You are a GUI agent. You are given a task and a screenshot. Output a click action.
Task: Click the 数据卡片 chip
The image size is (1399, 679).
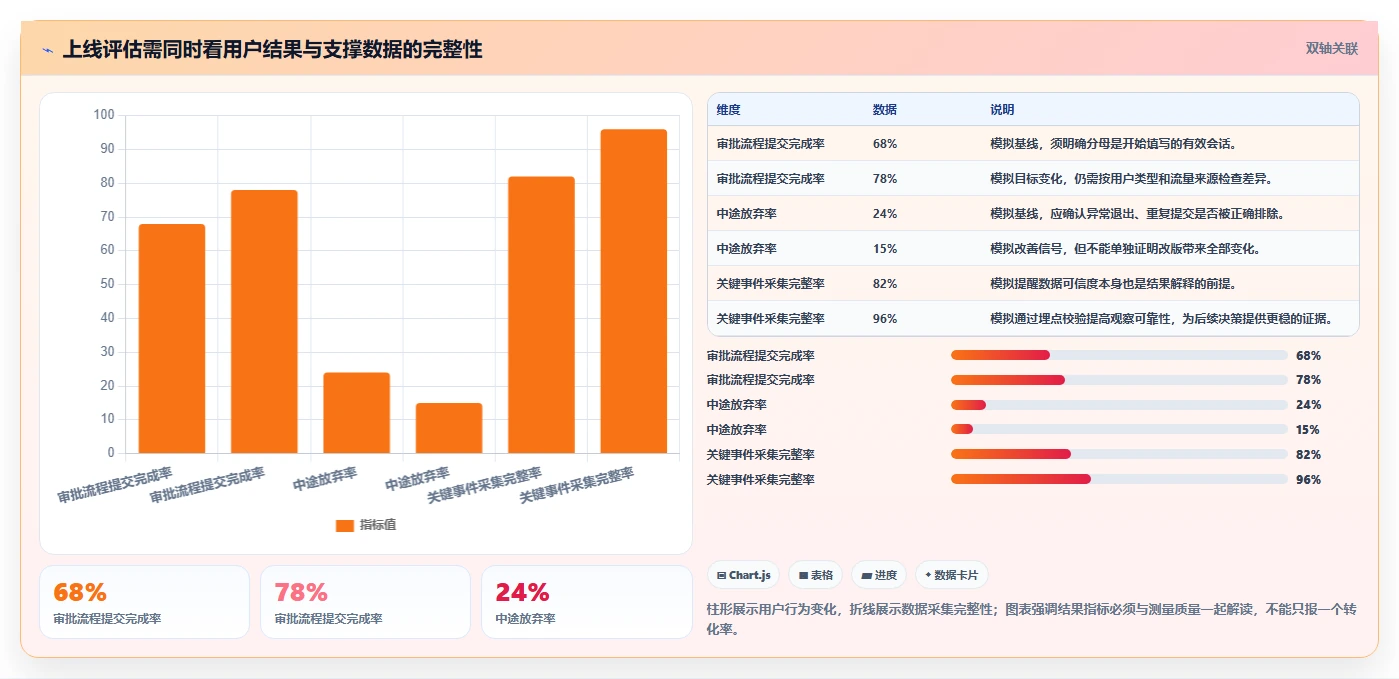pos(952,575)
